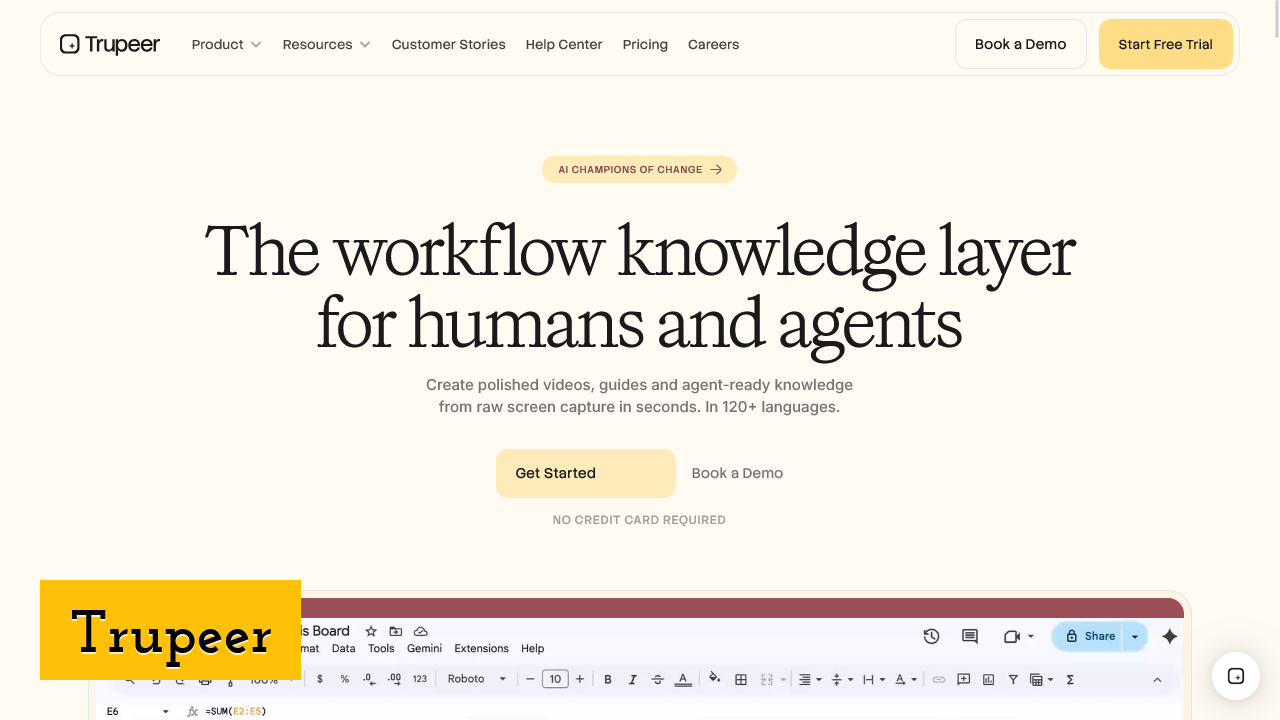Toggle strikethrough formatting
The height and width of the screenshot is (720, 1280).
click(657, 679)
